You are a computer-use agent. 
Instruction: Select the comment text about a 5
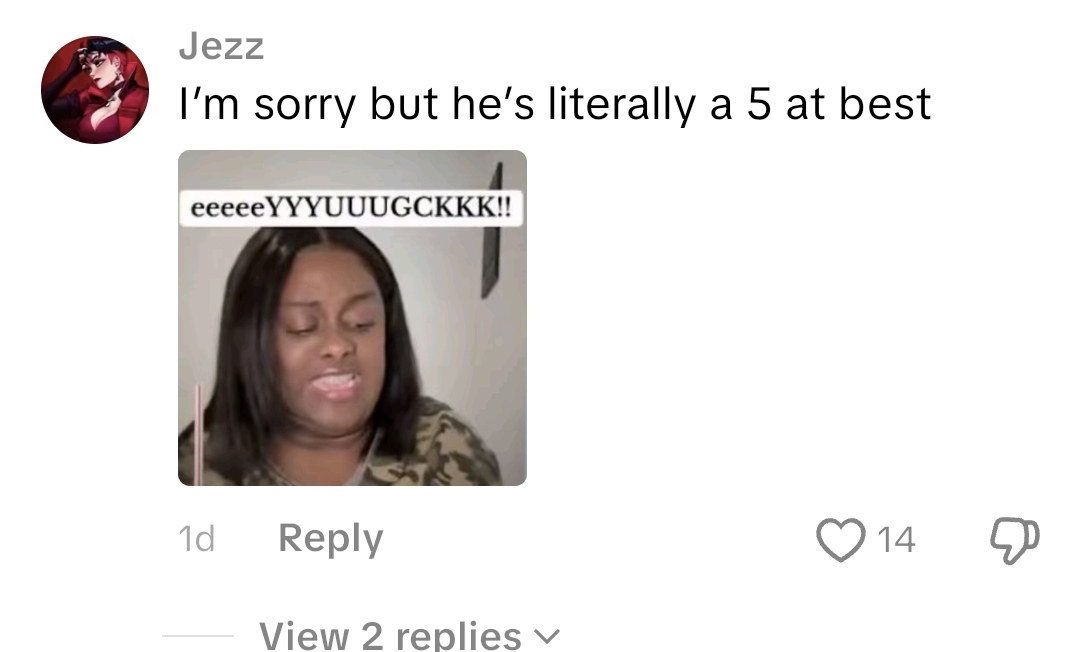click(555, 105)
